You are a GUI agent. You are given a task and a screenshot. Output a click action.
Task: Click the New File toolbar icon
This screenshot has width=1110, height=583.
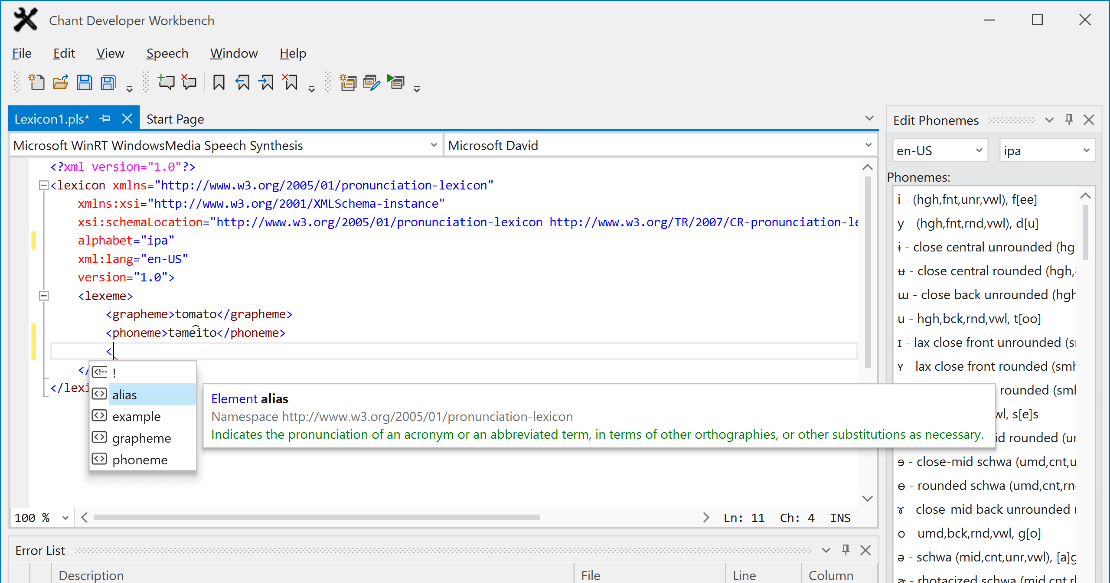click(36, 82)
